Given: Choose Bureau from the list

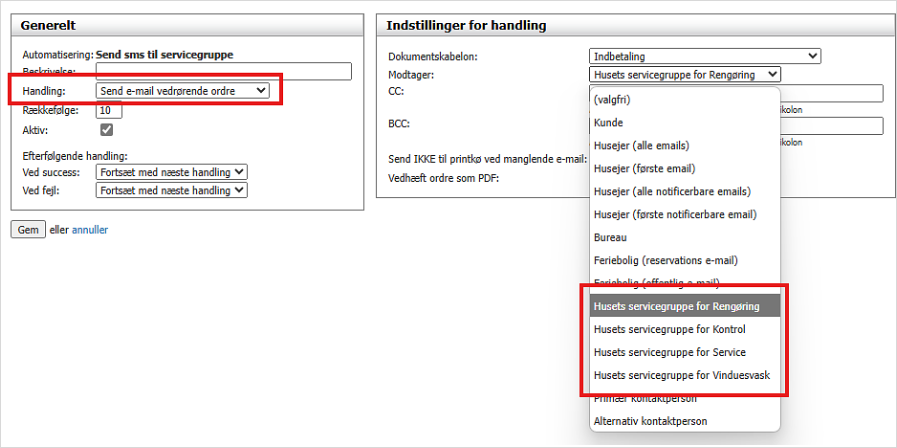Looking at the screenshot, I should (x=685, y=237).
